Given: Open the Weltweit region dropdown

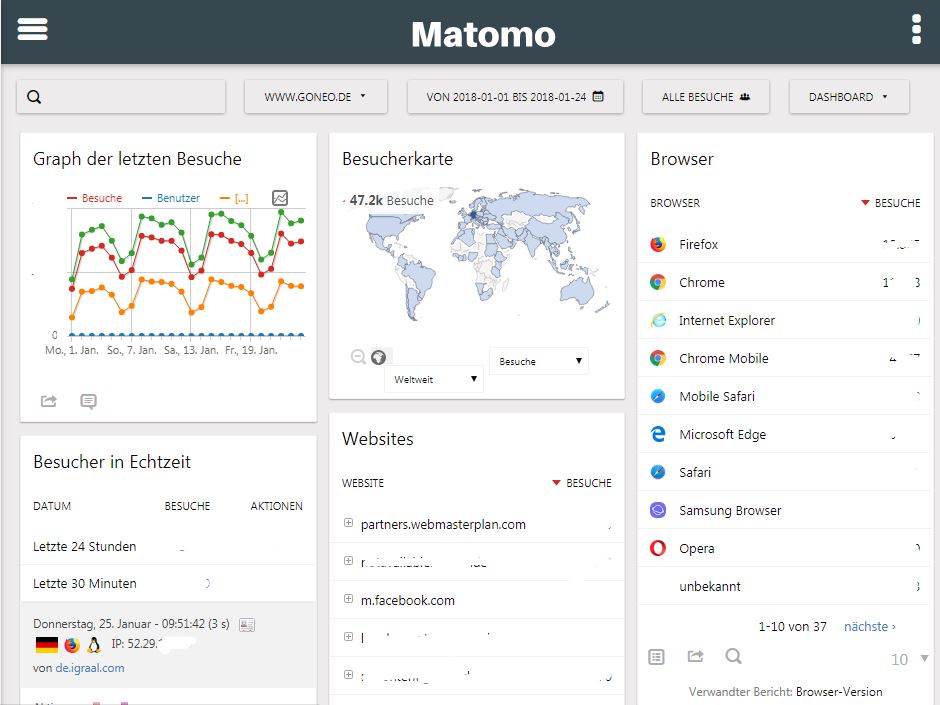Looking at the screenshot, I should [434, 379].
